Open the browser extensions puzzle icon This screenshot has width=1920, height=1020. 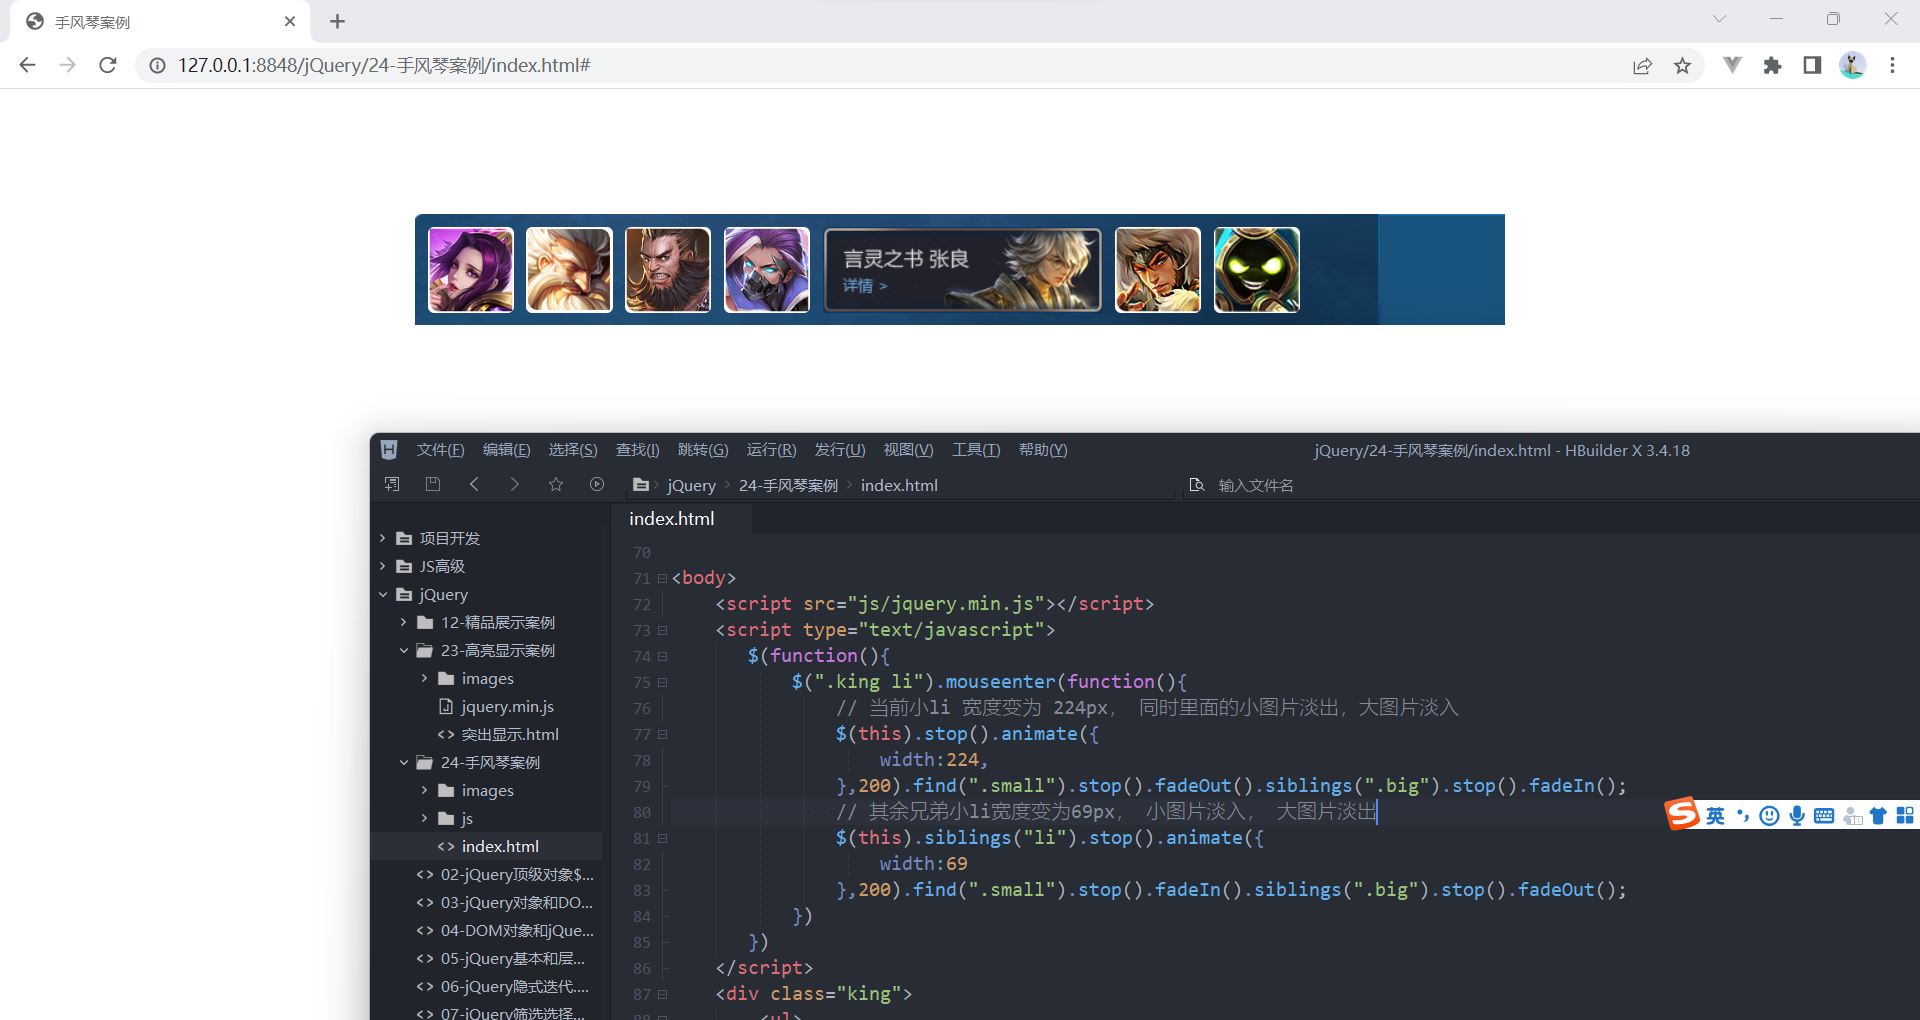click(x=1772, y=65)
